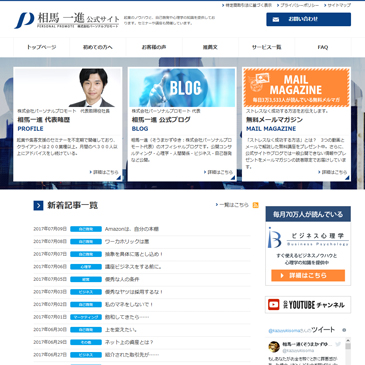Click the お問い合わせ contact button
This screenshot has width=365, height=365.
pos(308,19)
